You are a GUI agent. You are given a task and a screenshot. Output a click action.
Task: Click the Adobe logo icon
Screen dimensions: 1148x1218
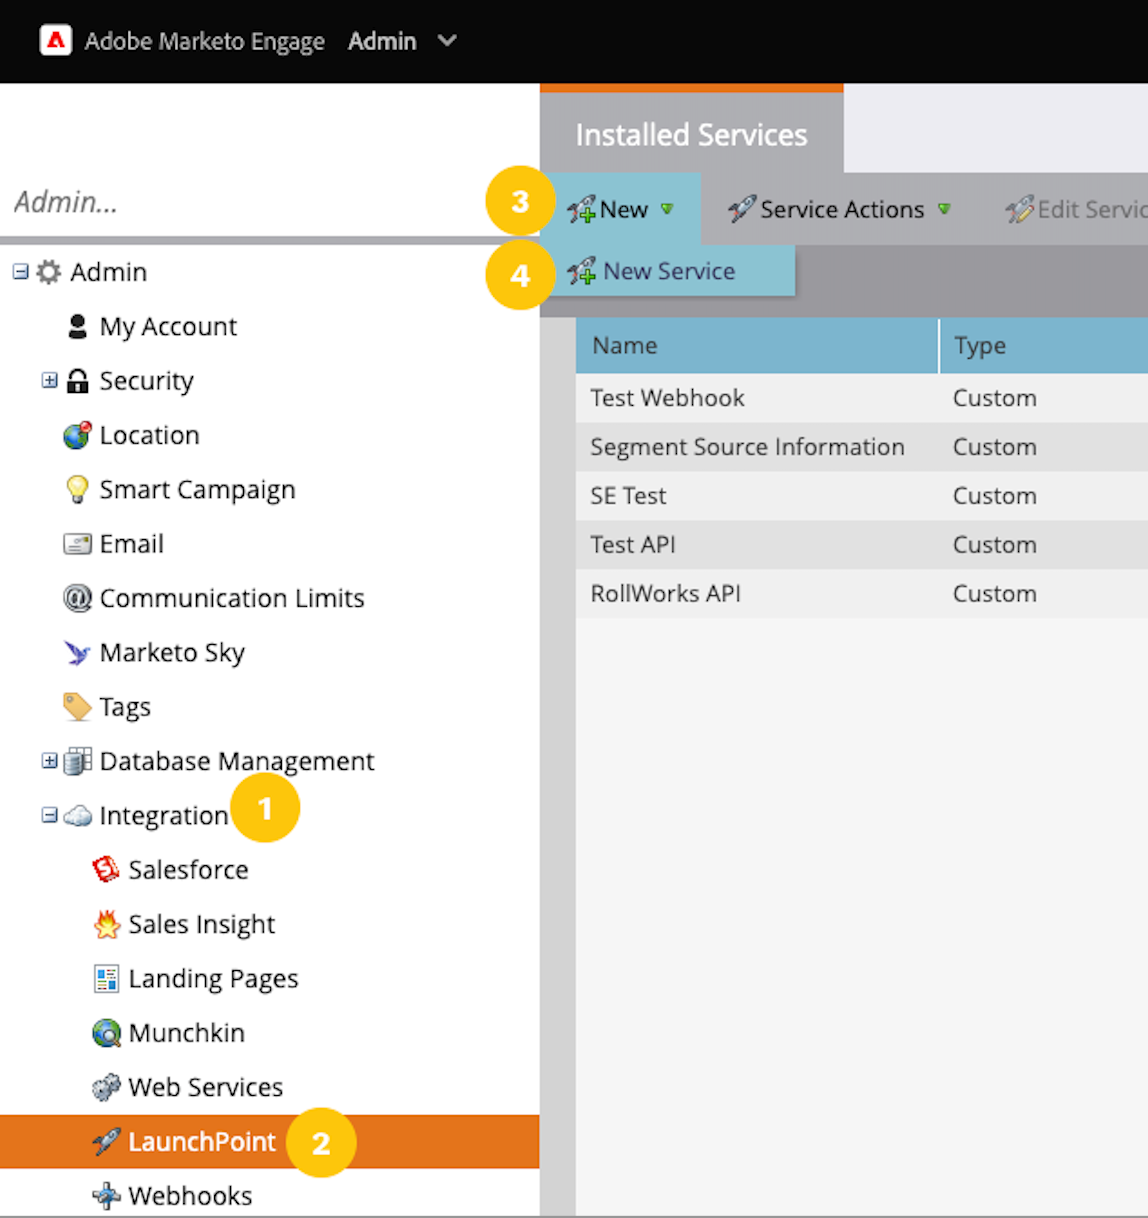55,41
